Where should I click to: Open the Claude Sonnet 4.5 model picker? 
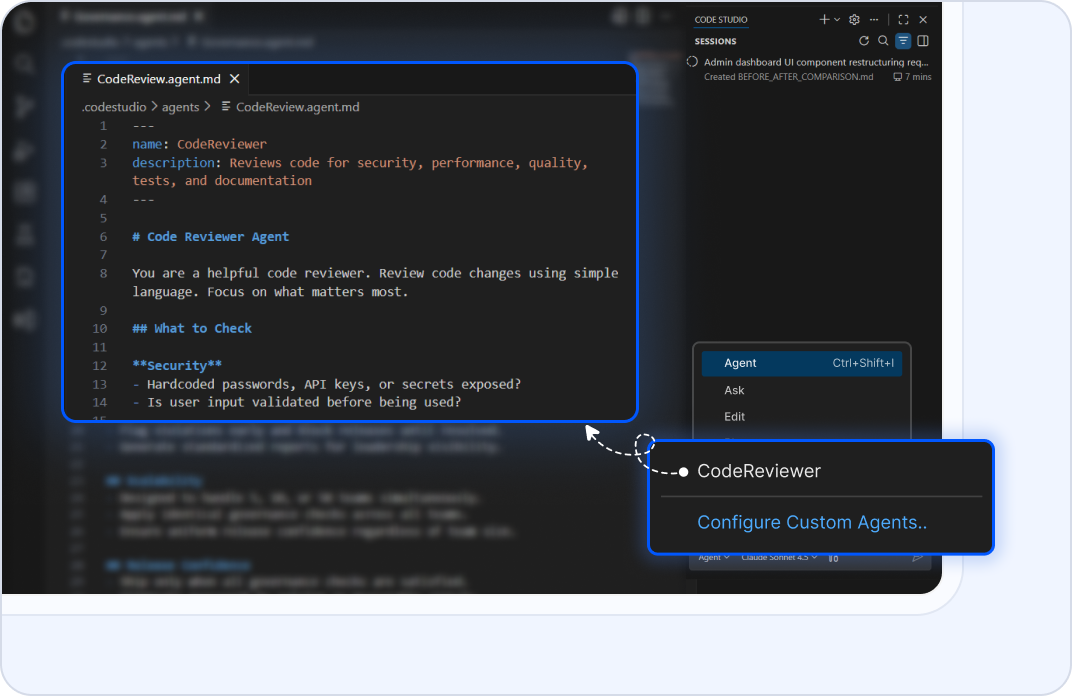[x=779, y=558]
